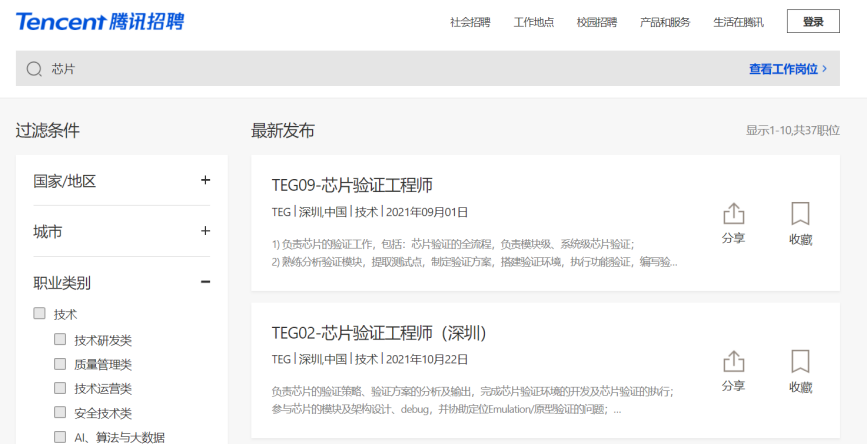Share the TEG09-芯片验证工程师 job
The width and height of the screenshot is (868, 444).
(x=733, y=223)
